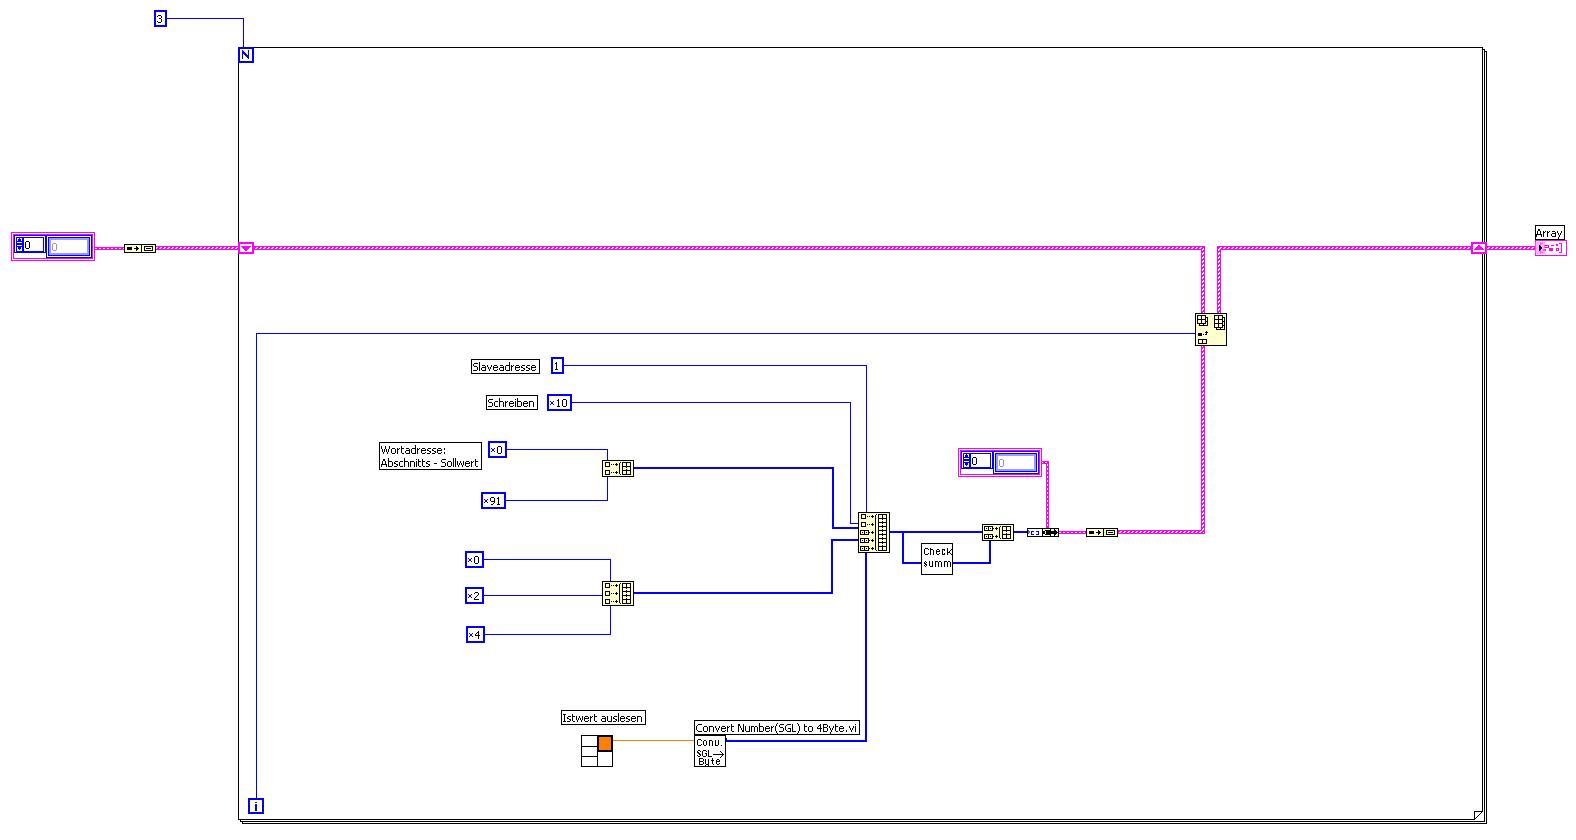Image resolution: width=1576 pixels, height=840 pixels.
Task: Select the numeric constant 3 wired to N
Action: point(160,18)
